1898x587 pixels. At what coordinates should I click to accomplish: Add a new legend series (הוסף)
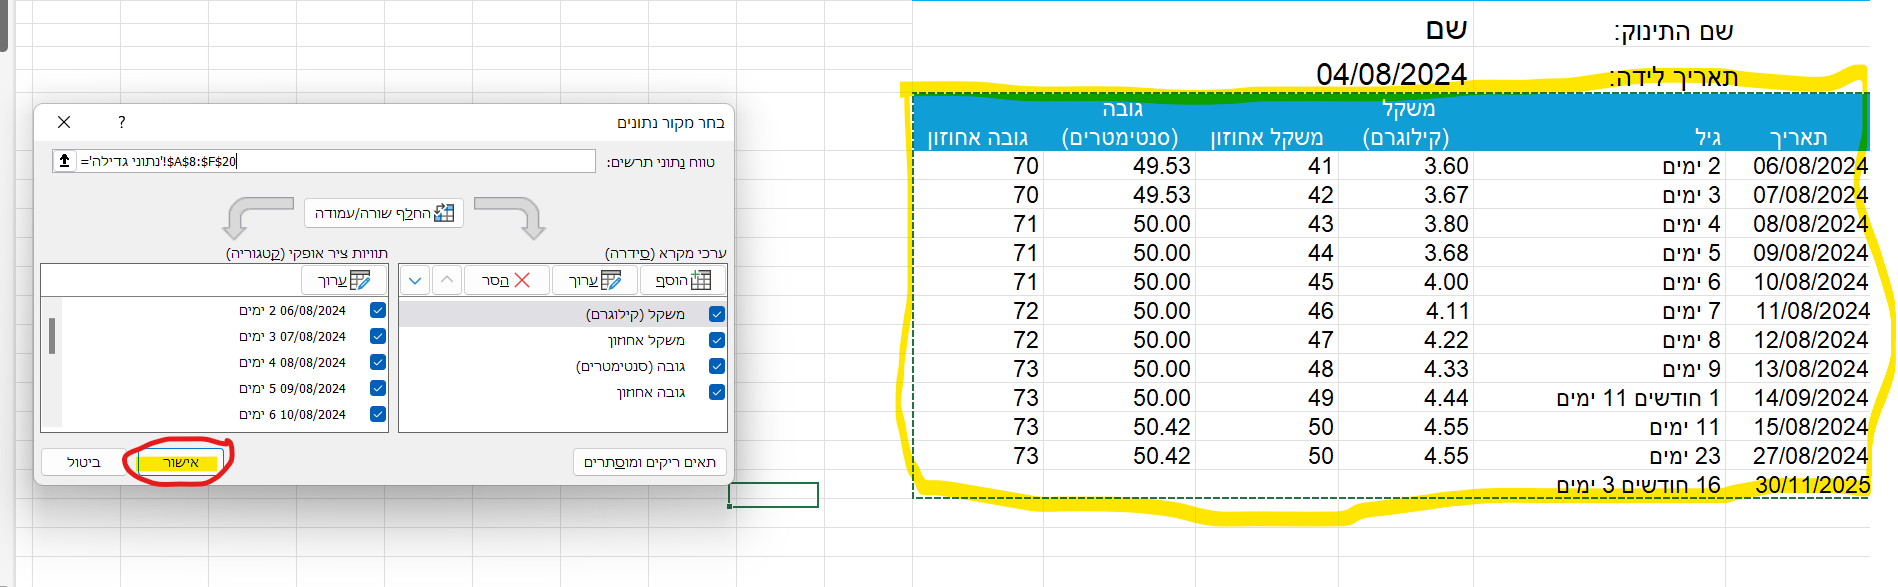[x=684, y=280]
